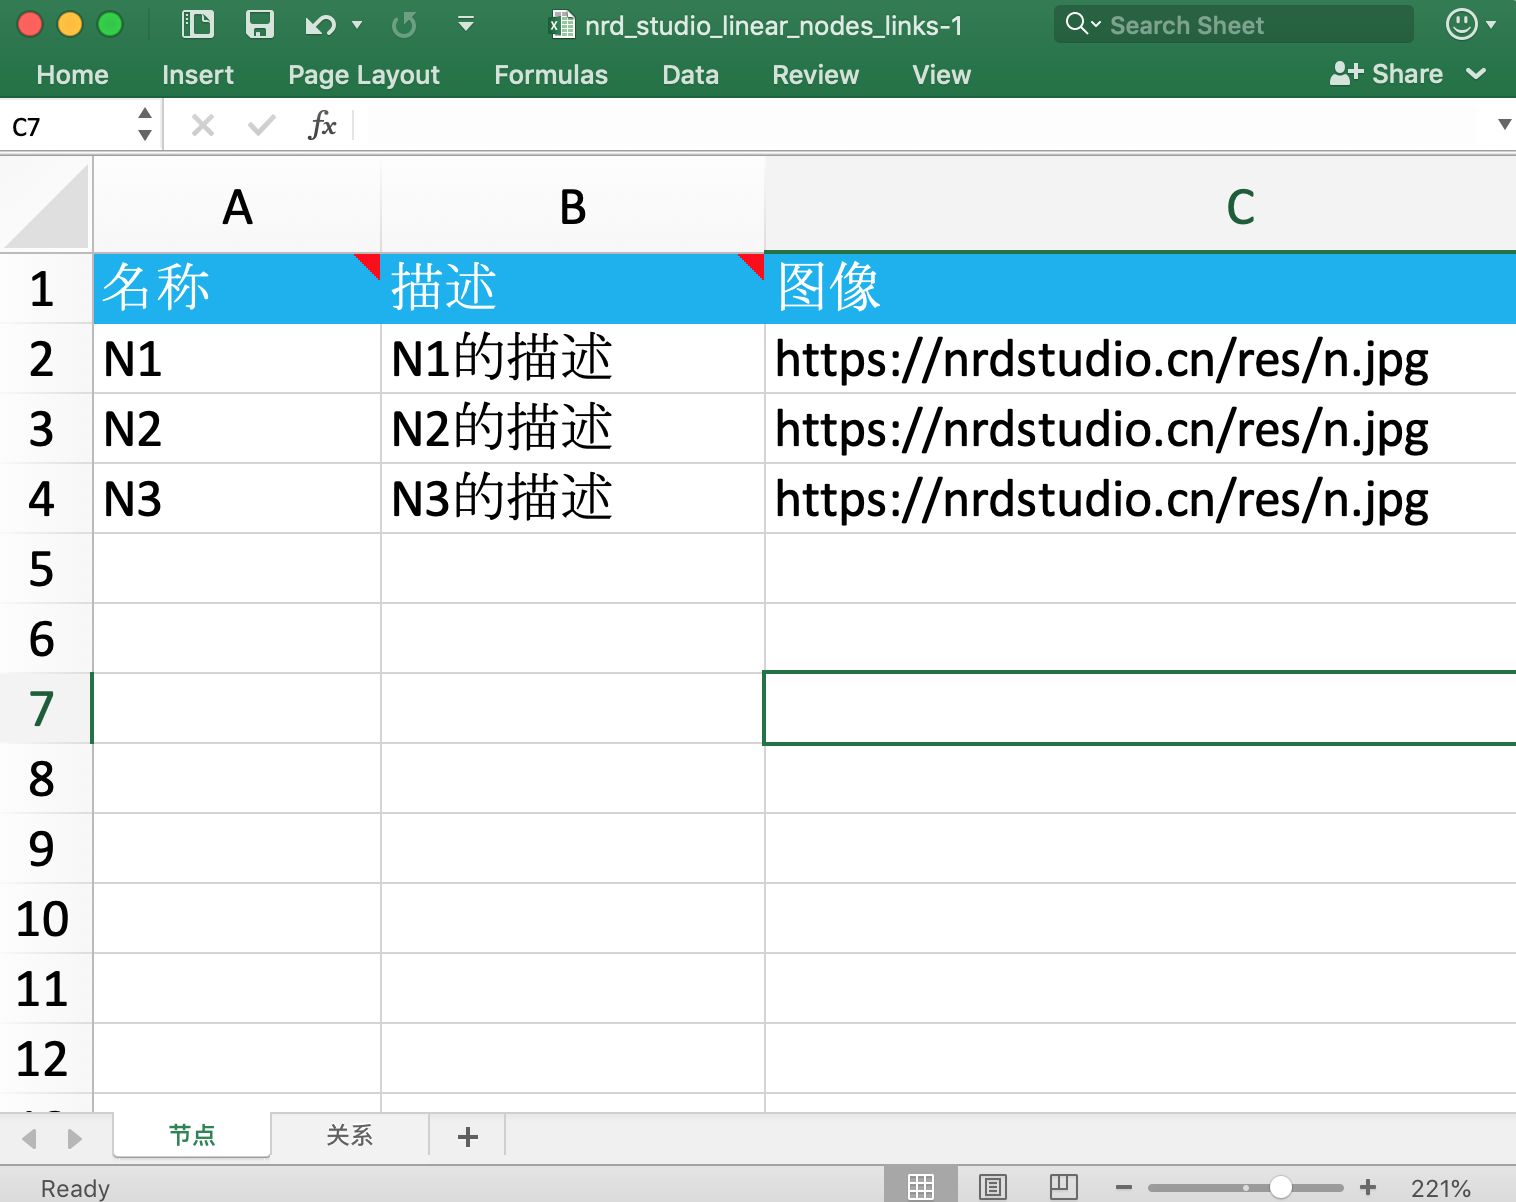Select the Undo icon
The image size is (1516, 1202).
pyautogui.click(x=318, y=24)
